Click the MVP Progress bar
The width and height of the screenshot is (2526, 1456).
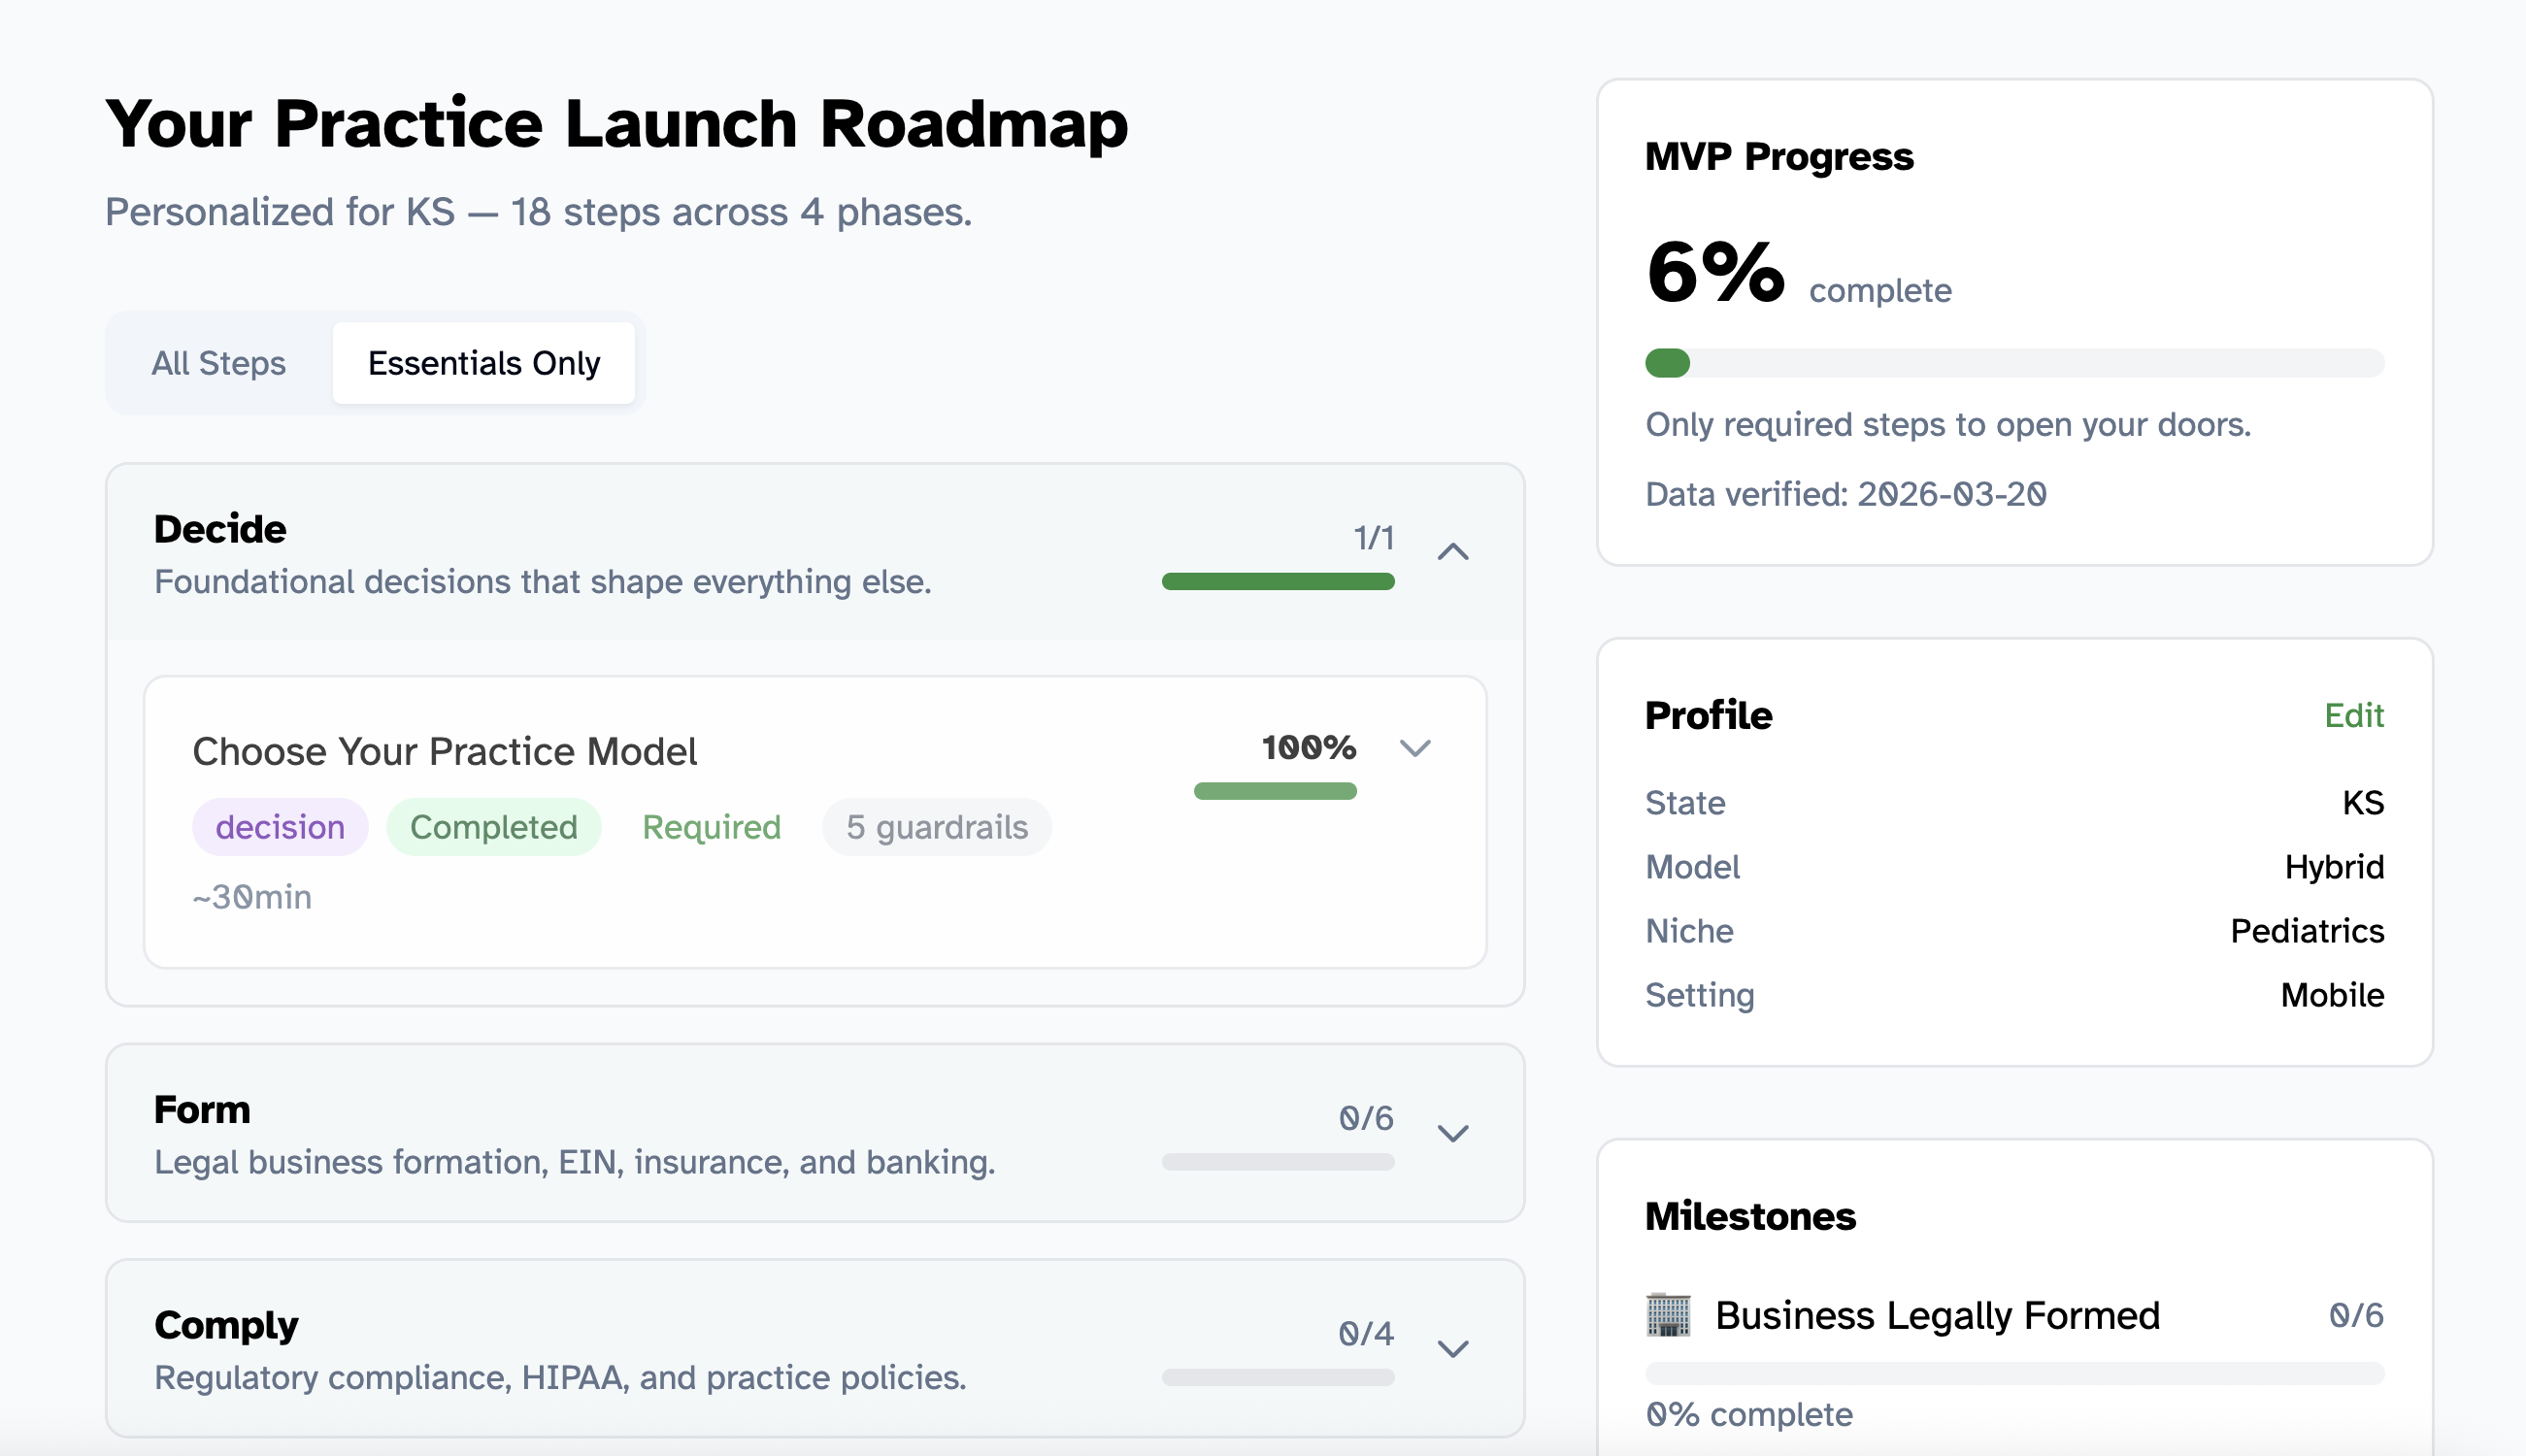(2013, 363)
